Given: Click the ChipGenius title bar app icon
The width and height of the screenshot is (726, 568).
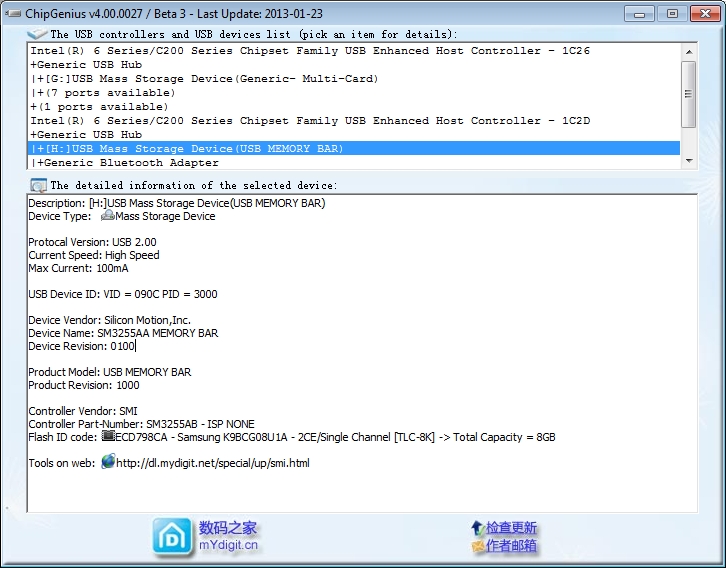Looking at the screenshot, I should pos(13,13).
